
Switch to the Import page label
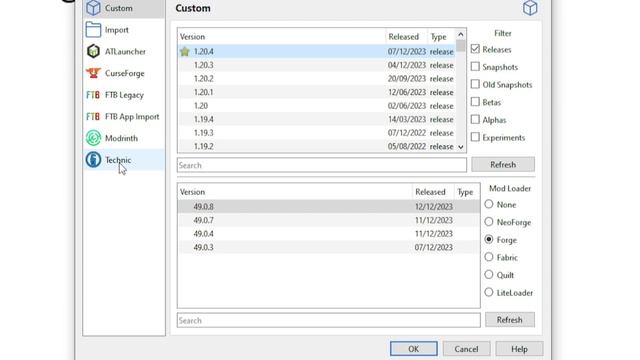point(117,30)
